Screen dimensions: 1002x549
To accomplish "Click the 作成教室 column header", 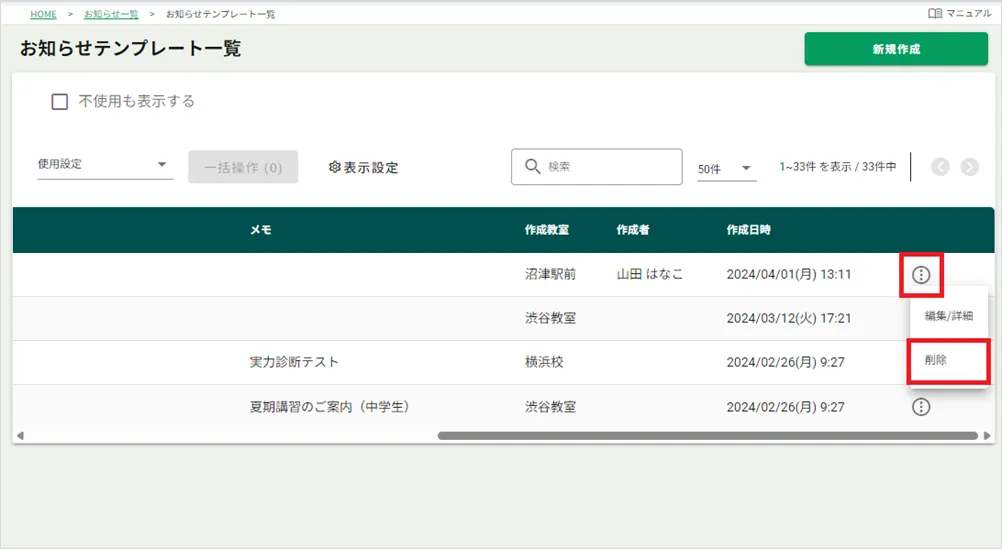I will 547,229.
